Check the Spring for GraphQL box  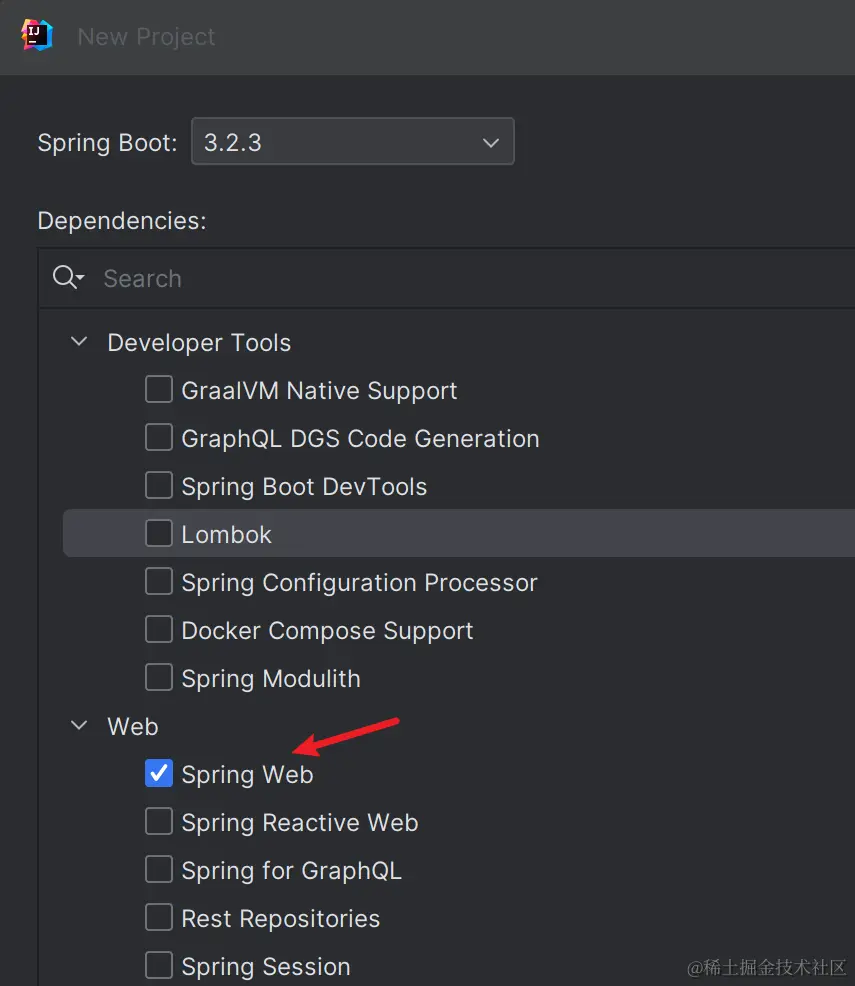[x=158, y=870]
